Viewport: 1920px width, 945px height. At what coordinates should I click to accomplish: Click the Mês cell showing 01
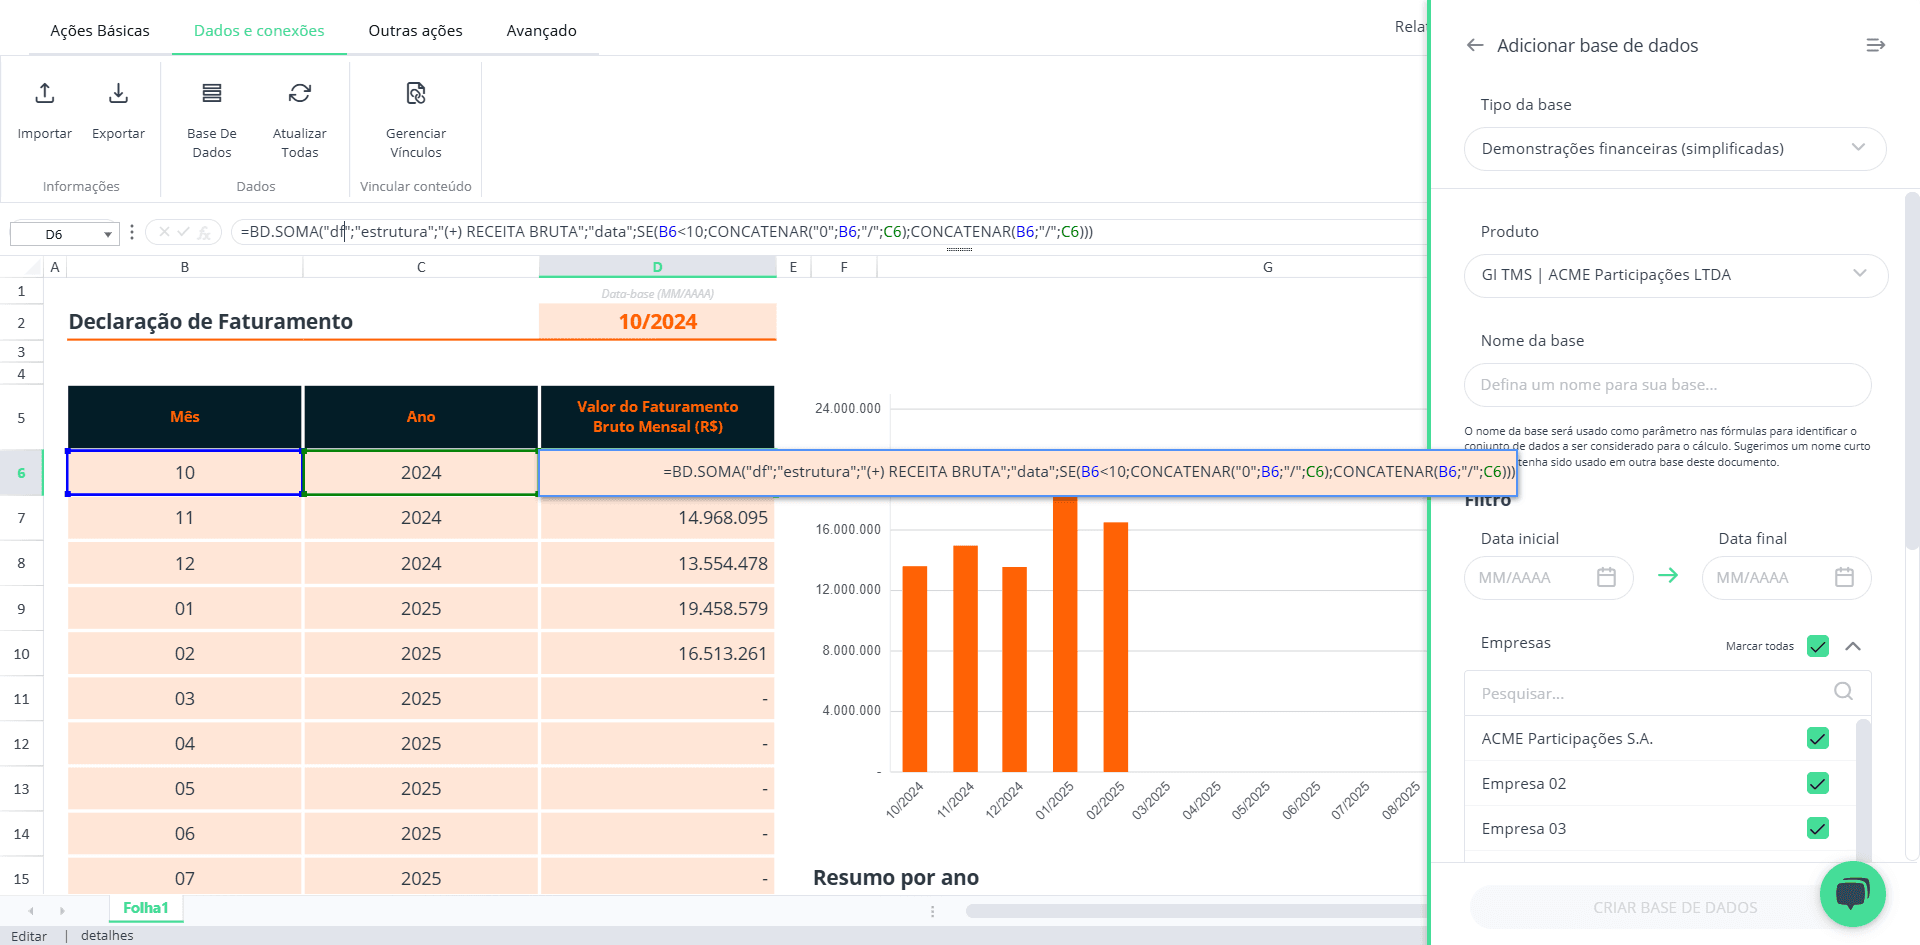tap(185, 608)
